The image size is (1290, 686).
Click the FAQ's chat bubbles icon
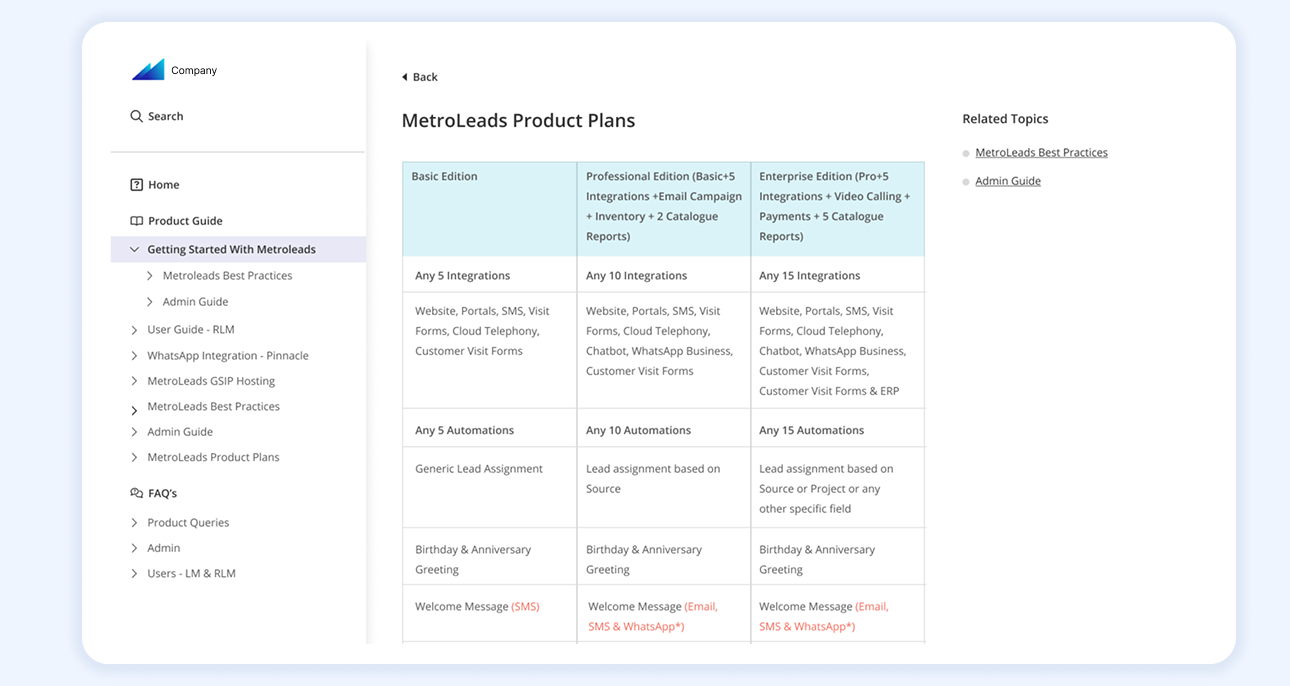137,493
